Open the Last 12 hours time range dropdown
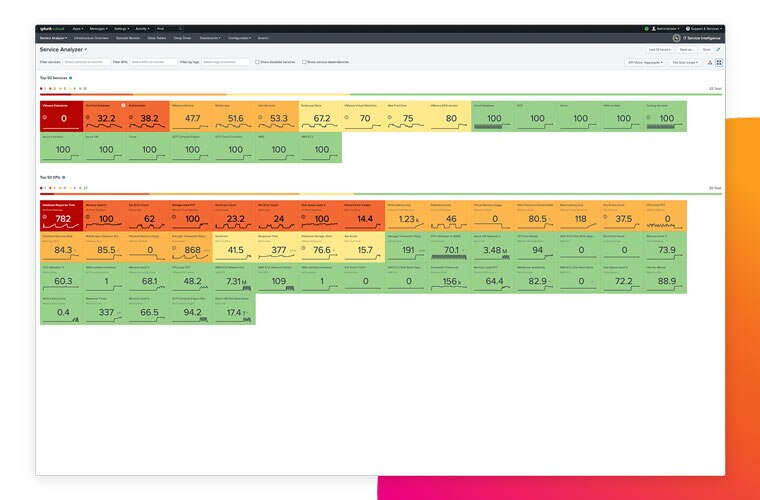 tap(659, 48)
